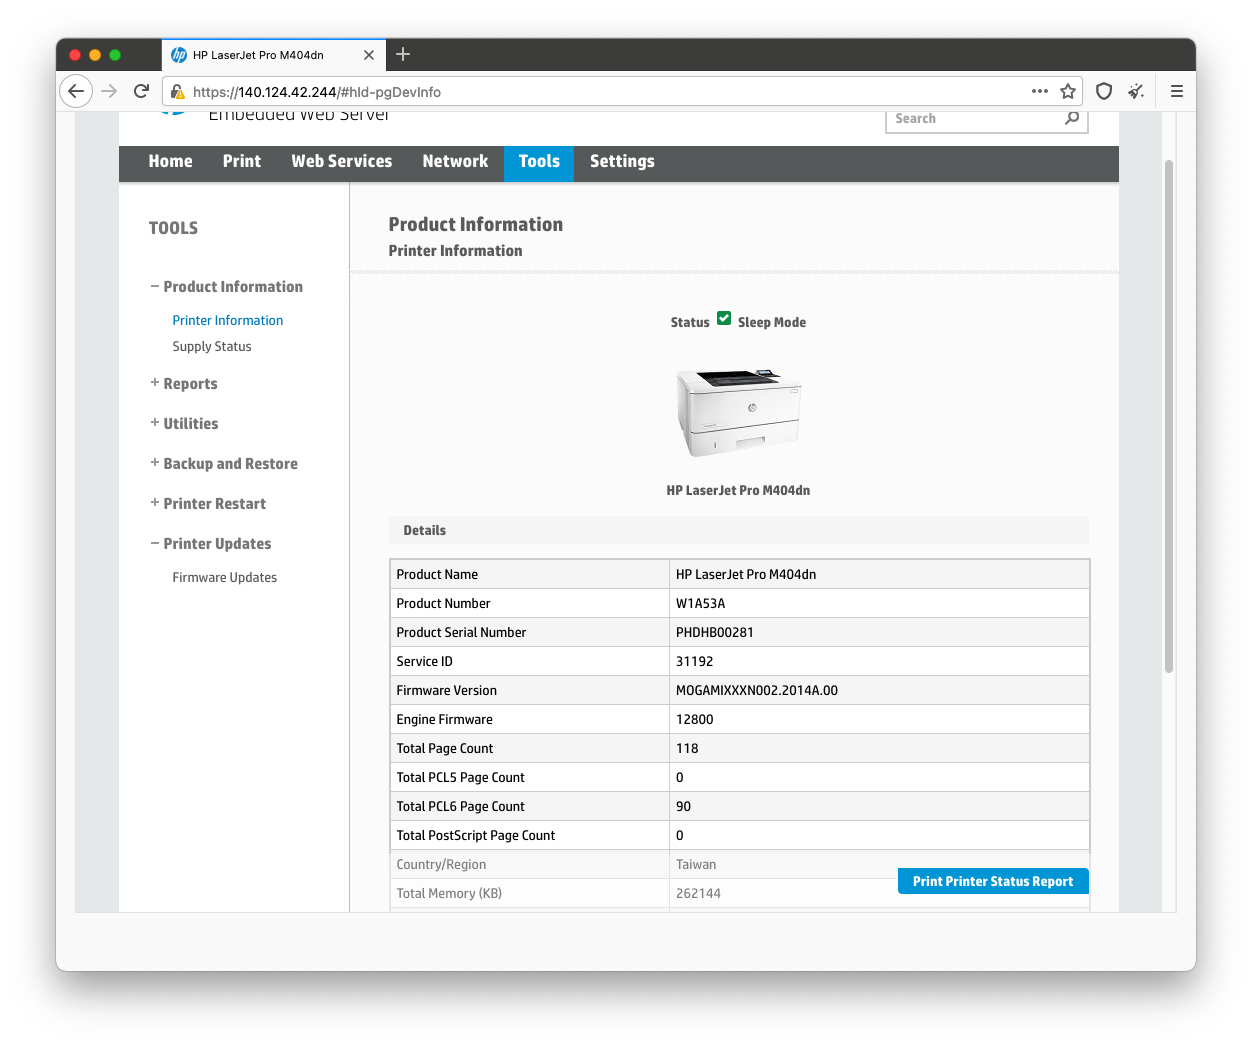Image resolution: width=1252 pixels, height=1045 pixels.
Task: Bookmark this page with star icon
Action: tap(1068, 91)
